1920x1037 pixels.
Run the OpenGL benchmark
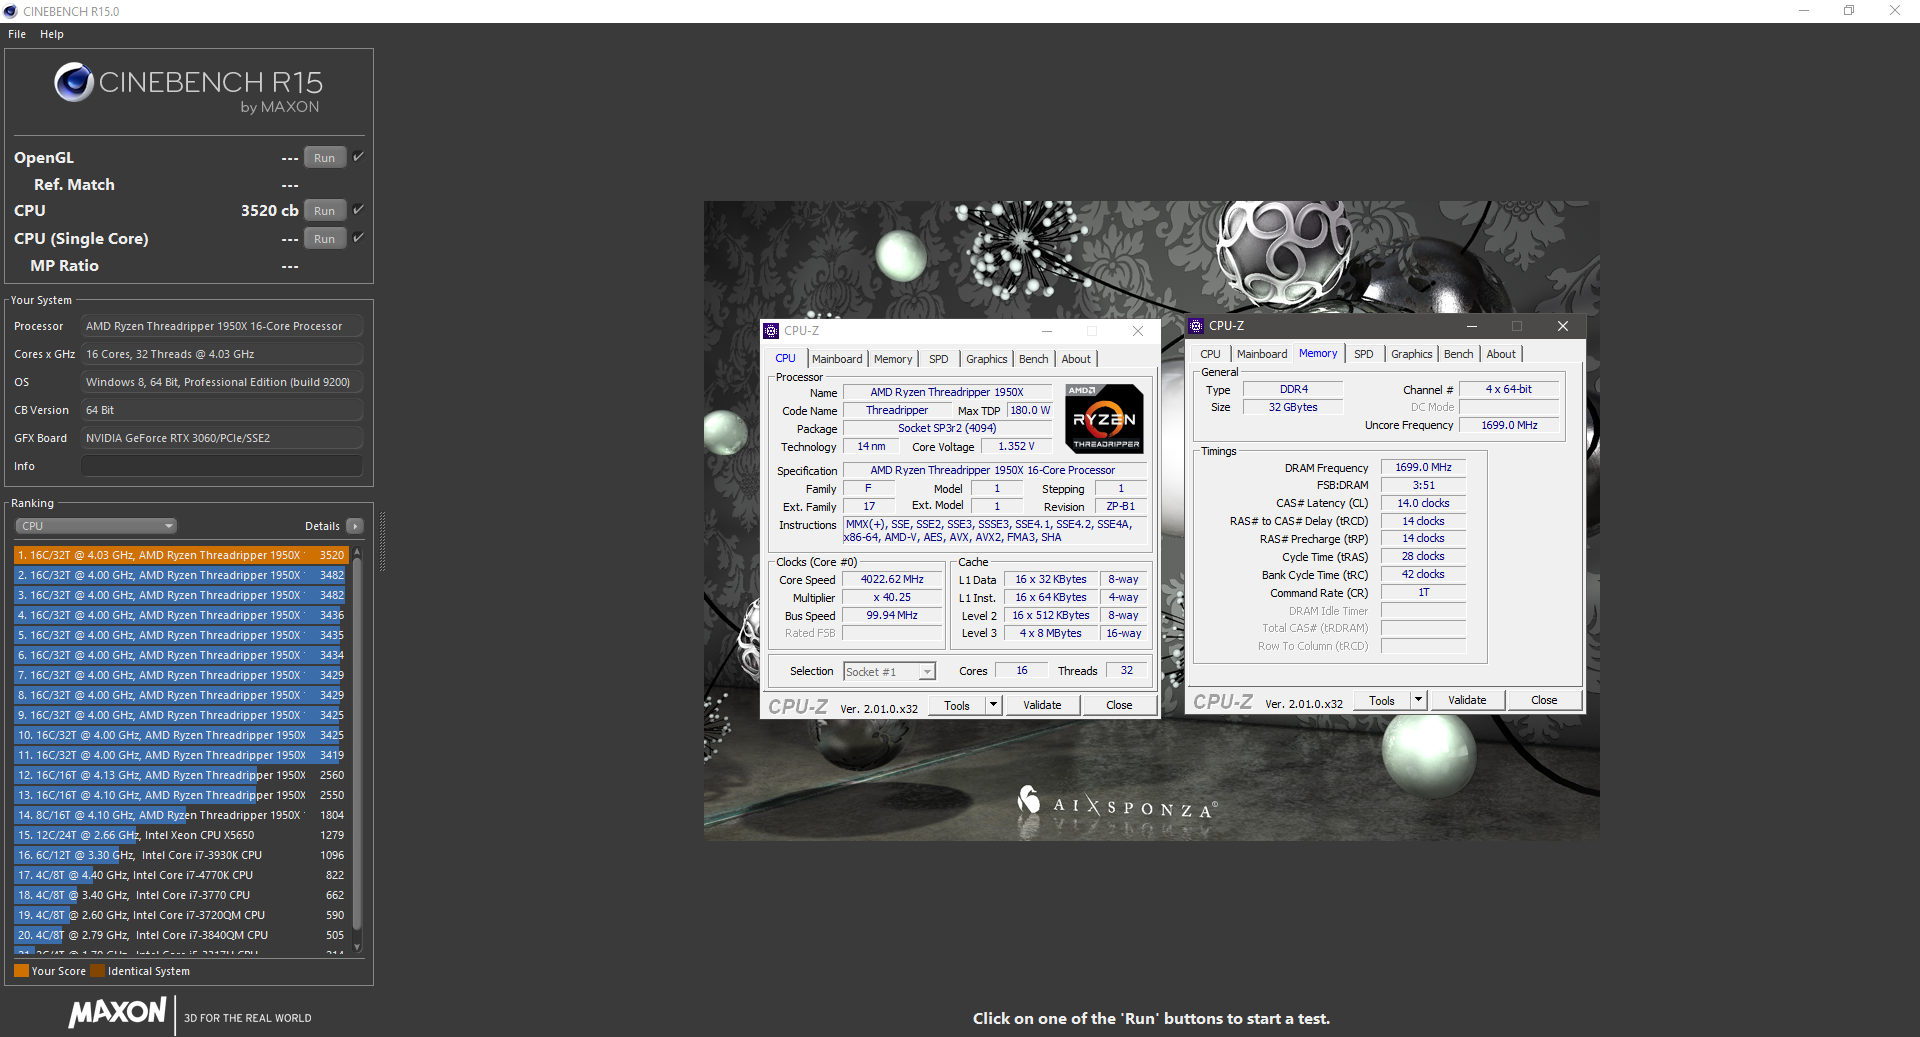pos(325,158)
